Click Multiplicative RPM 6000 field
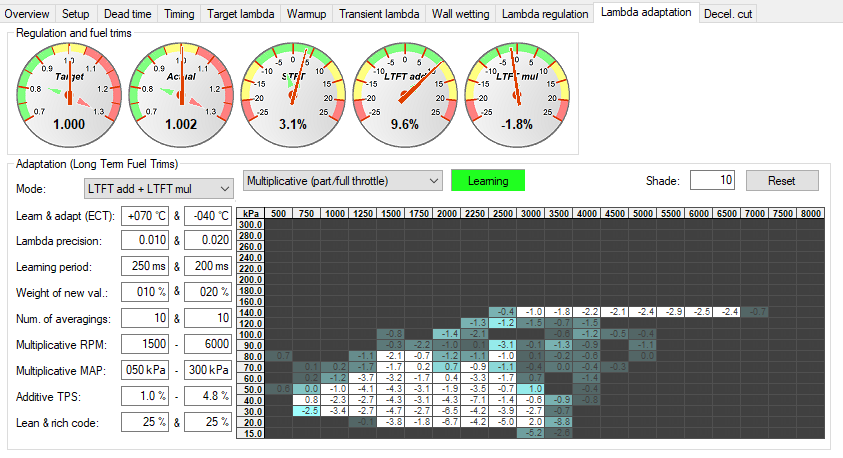Viewport: 843px width, 458px height. [x=208, y=344]
